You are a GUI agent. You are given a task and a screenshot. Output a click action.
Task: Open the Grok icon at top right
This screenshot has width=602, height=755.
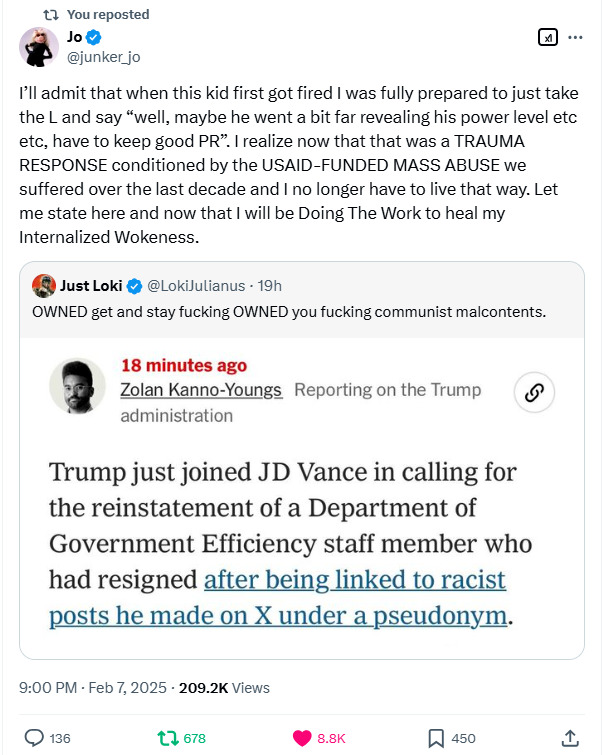547,38
